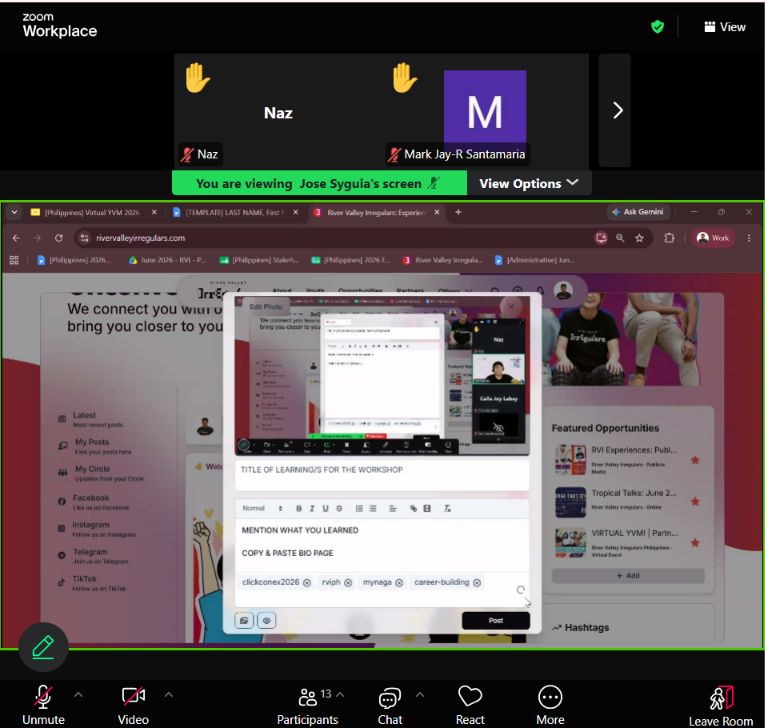765x728 pixels.
Task: Open Telegram link in sidebar
Action: [93, 556]
